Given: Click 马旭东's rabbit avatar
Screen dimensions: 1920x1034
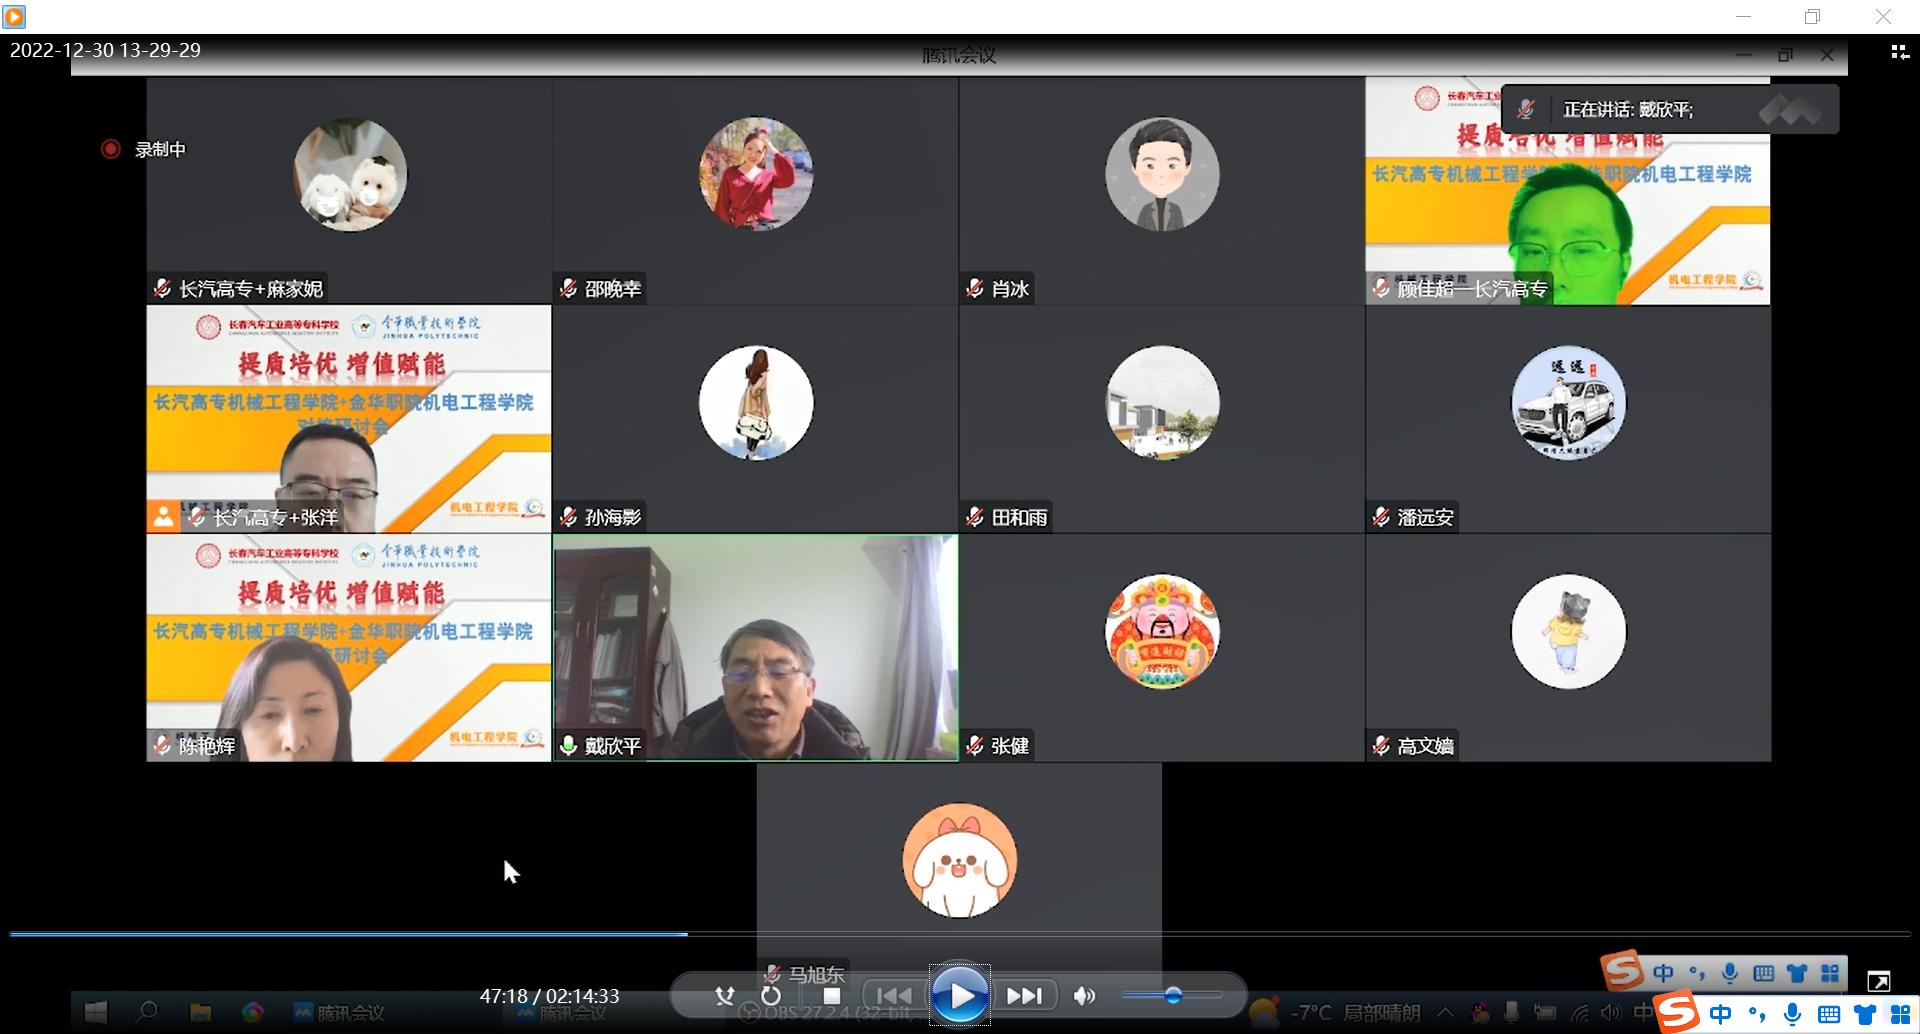Looking at the screenshot, I should pos(959,860).
